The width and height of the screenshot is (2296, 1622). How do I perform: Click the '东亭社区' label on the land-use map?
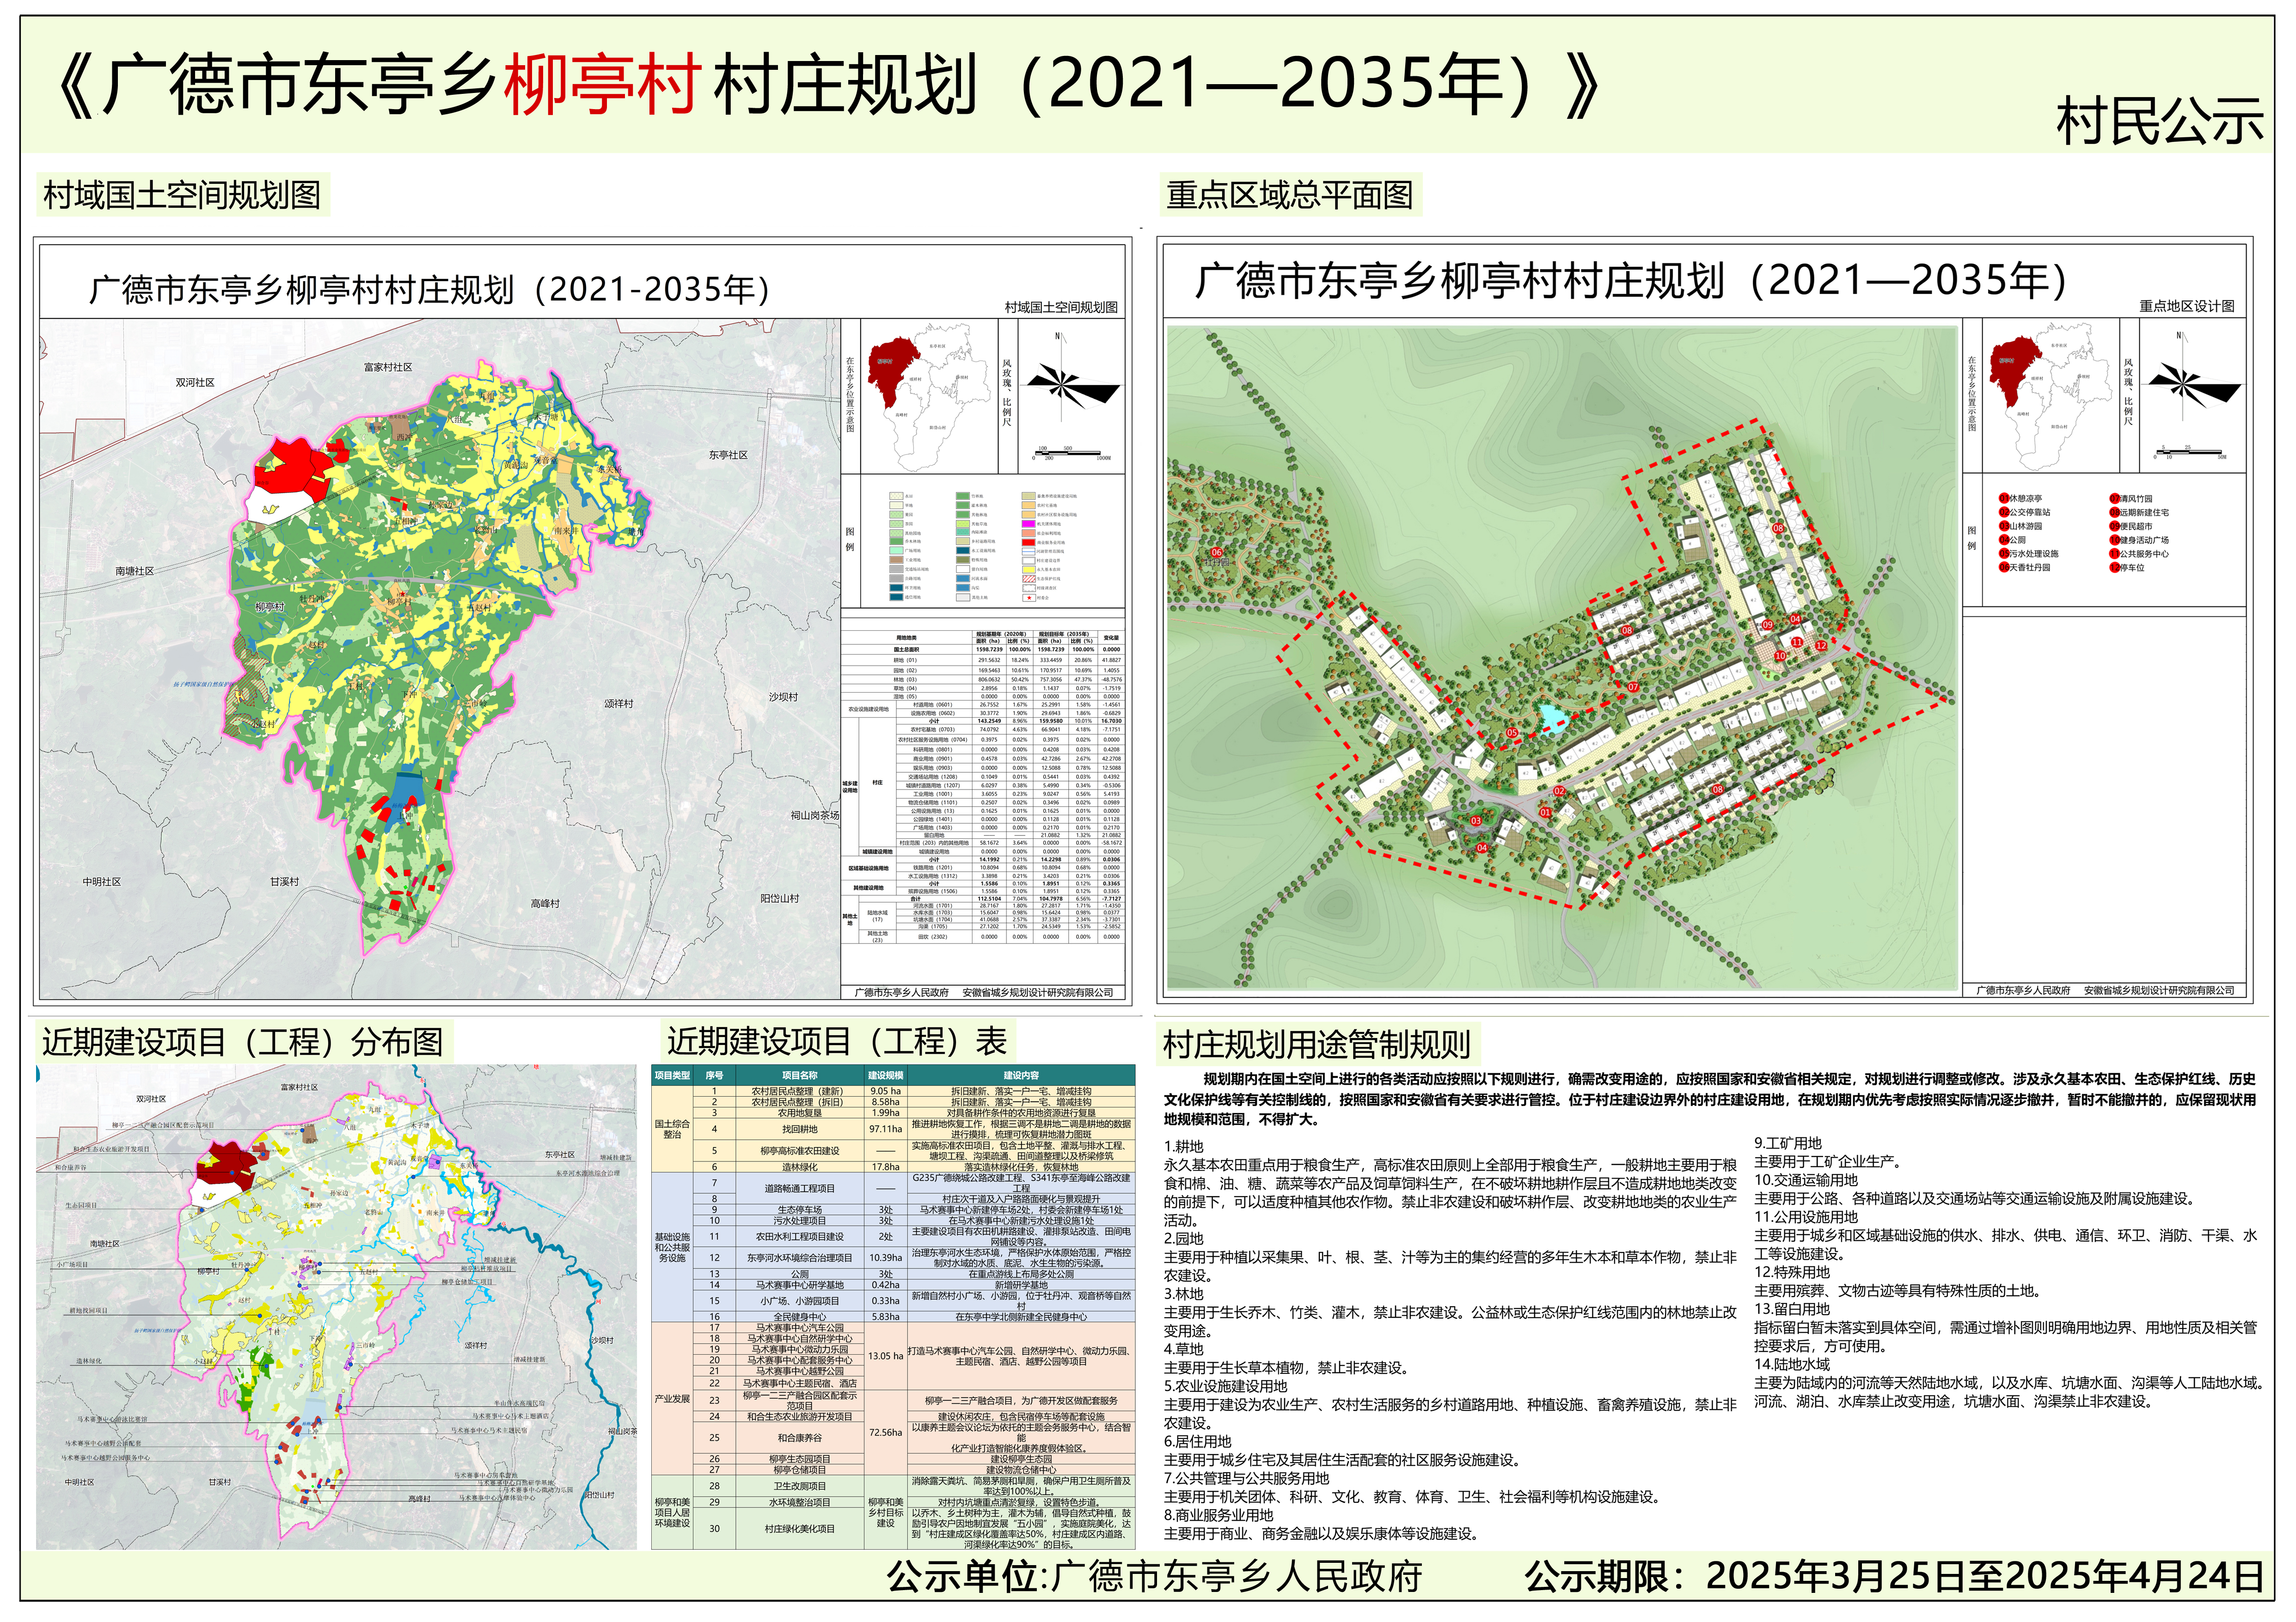point(728,455)
